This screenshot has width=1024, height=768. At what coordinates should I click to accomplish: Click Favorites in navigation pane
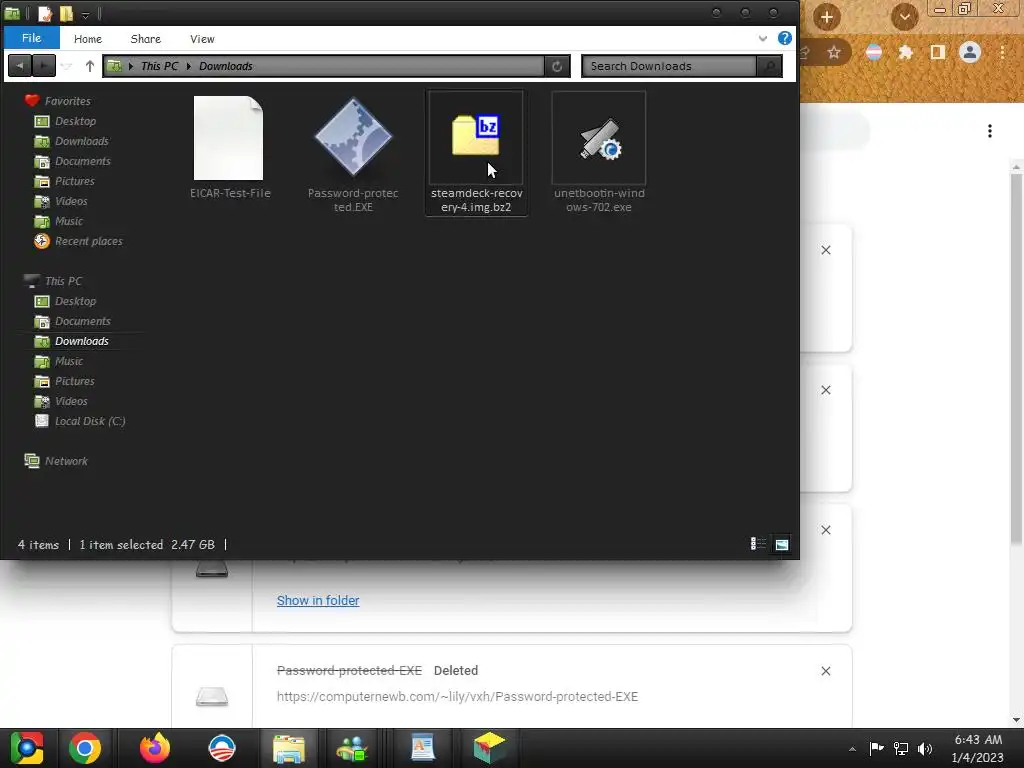click(67, 101)
